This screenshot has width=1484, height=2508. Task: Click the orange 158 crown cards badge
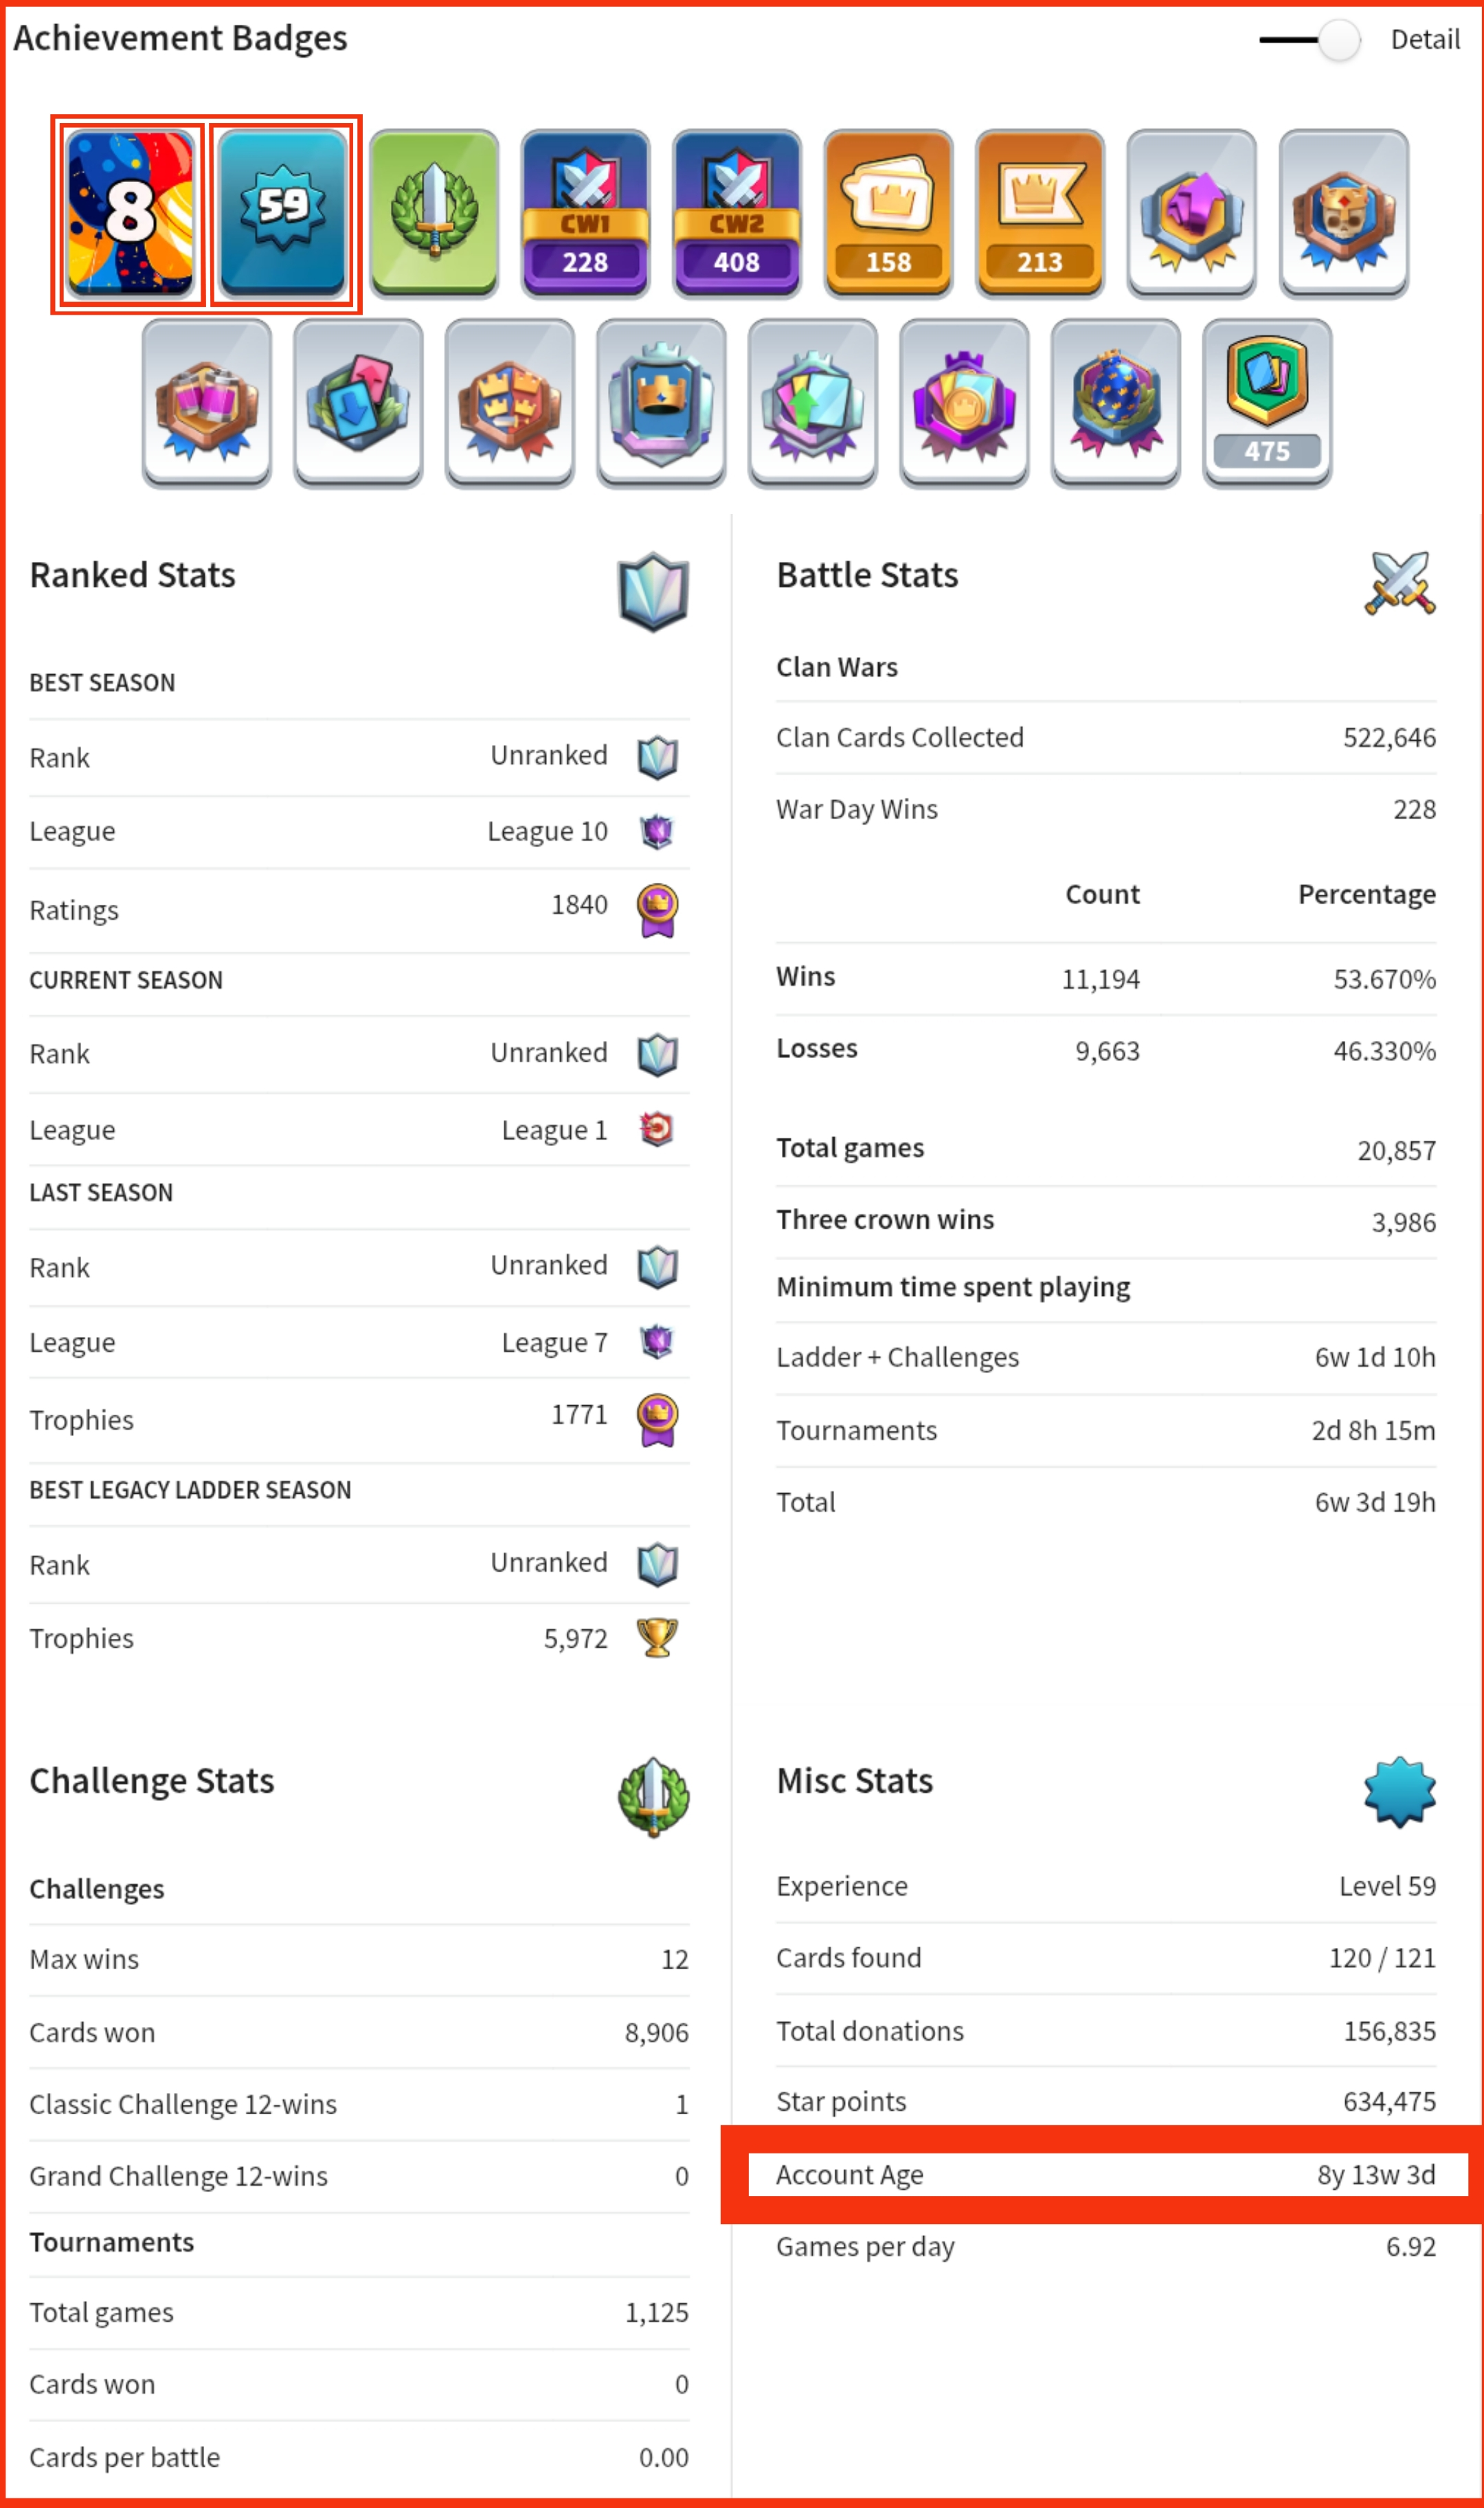coord(888,213)
